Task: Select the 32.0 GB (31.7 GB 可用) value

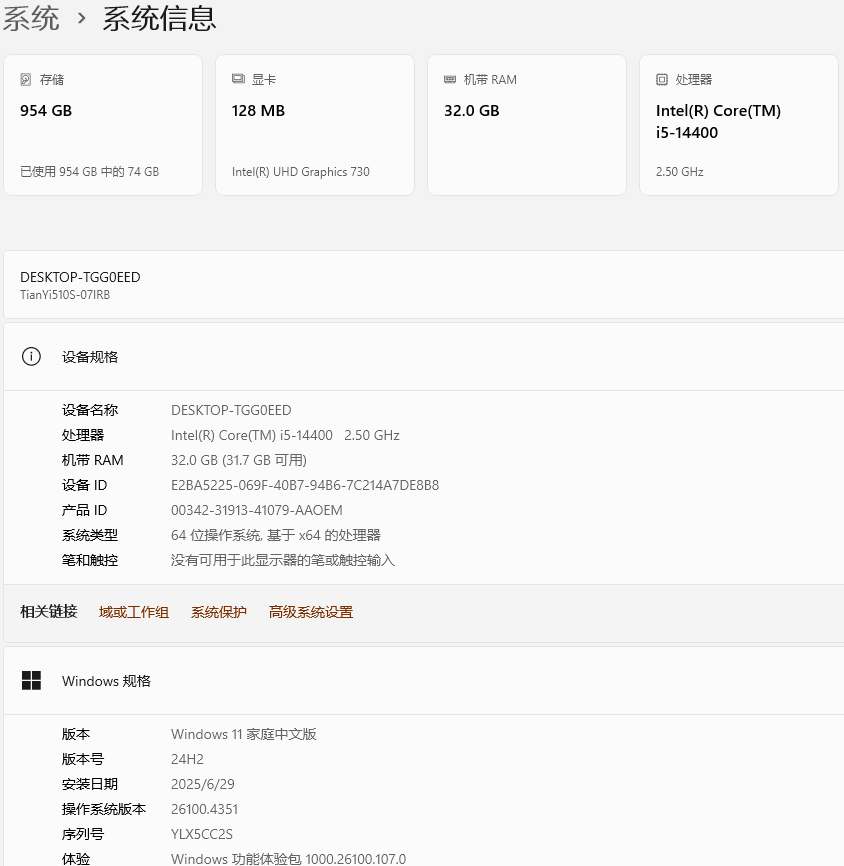Action: point(239,460)
